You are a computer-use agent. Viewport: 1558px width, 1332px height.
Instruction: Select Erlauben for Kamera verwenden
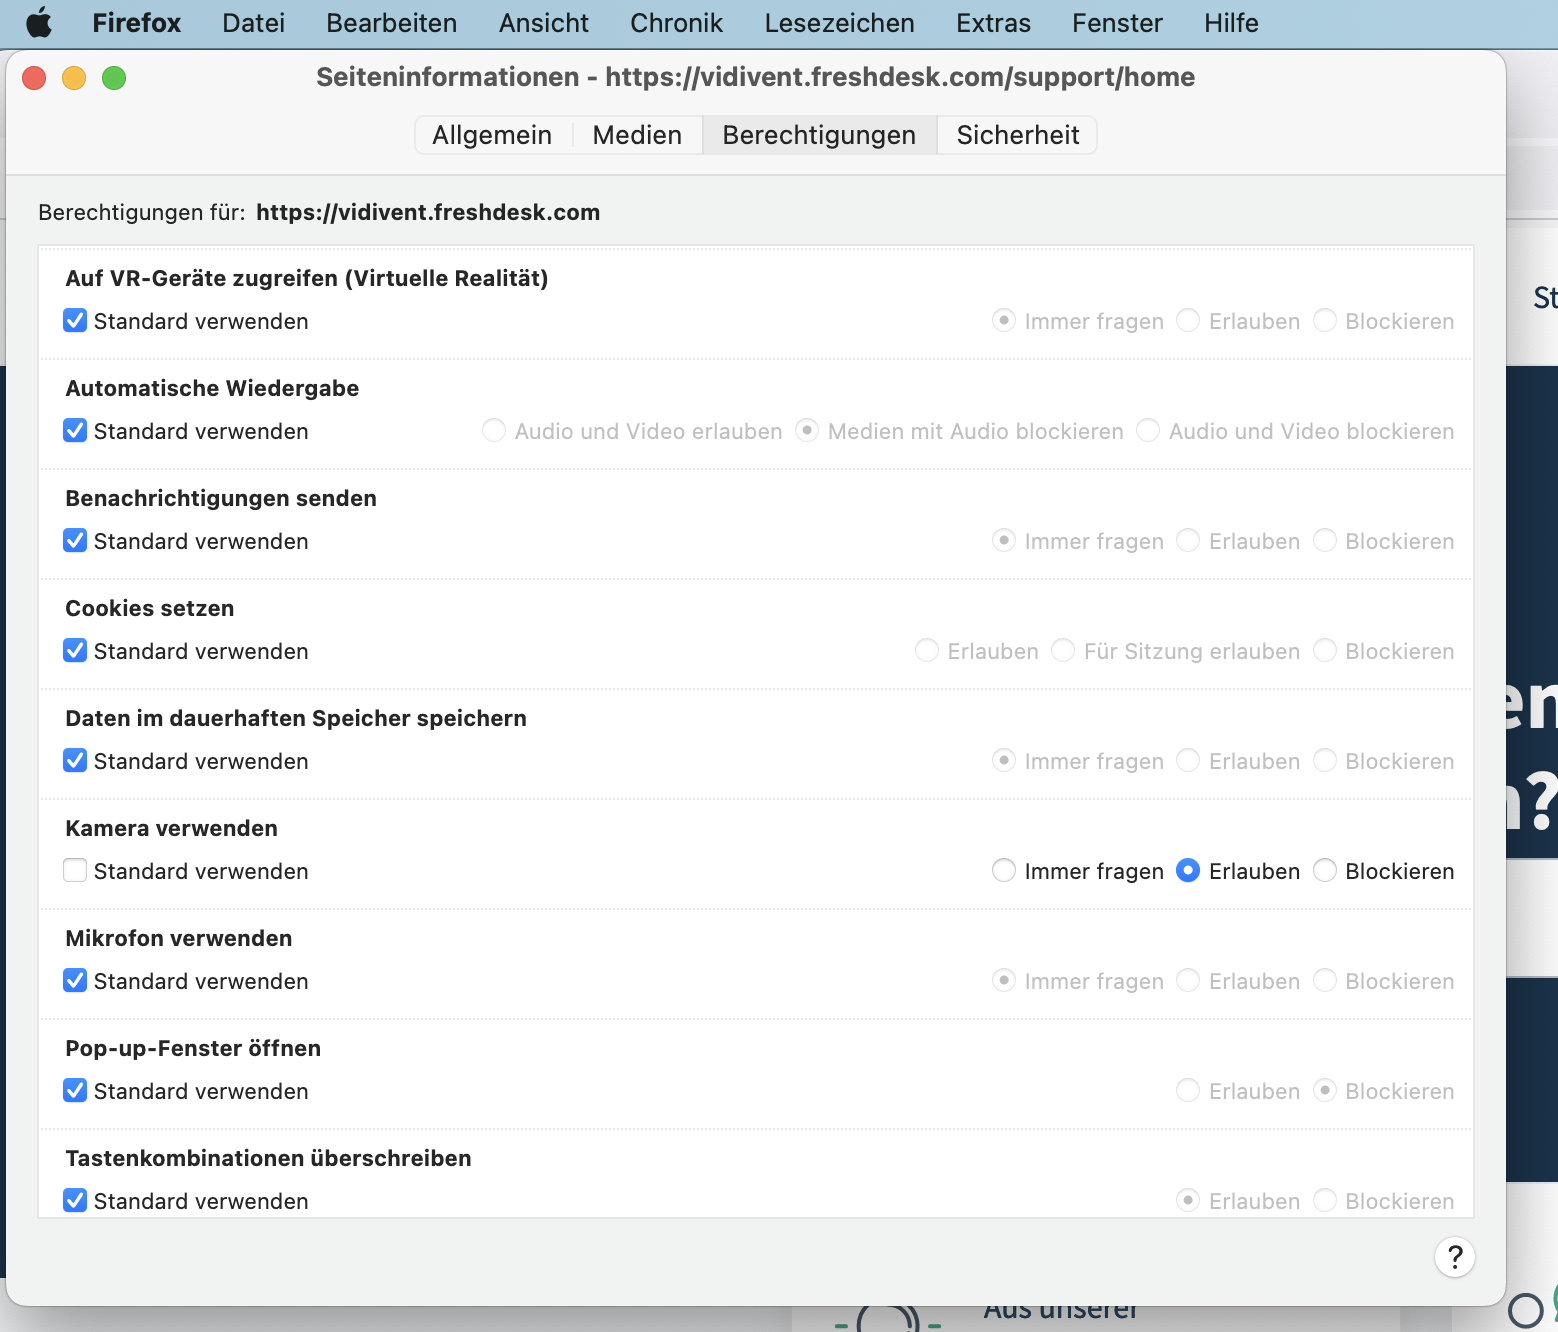[1188, 870]
